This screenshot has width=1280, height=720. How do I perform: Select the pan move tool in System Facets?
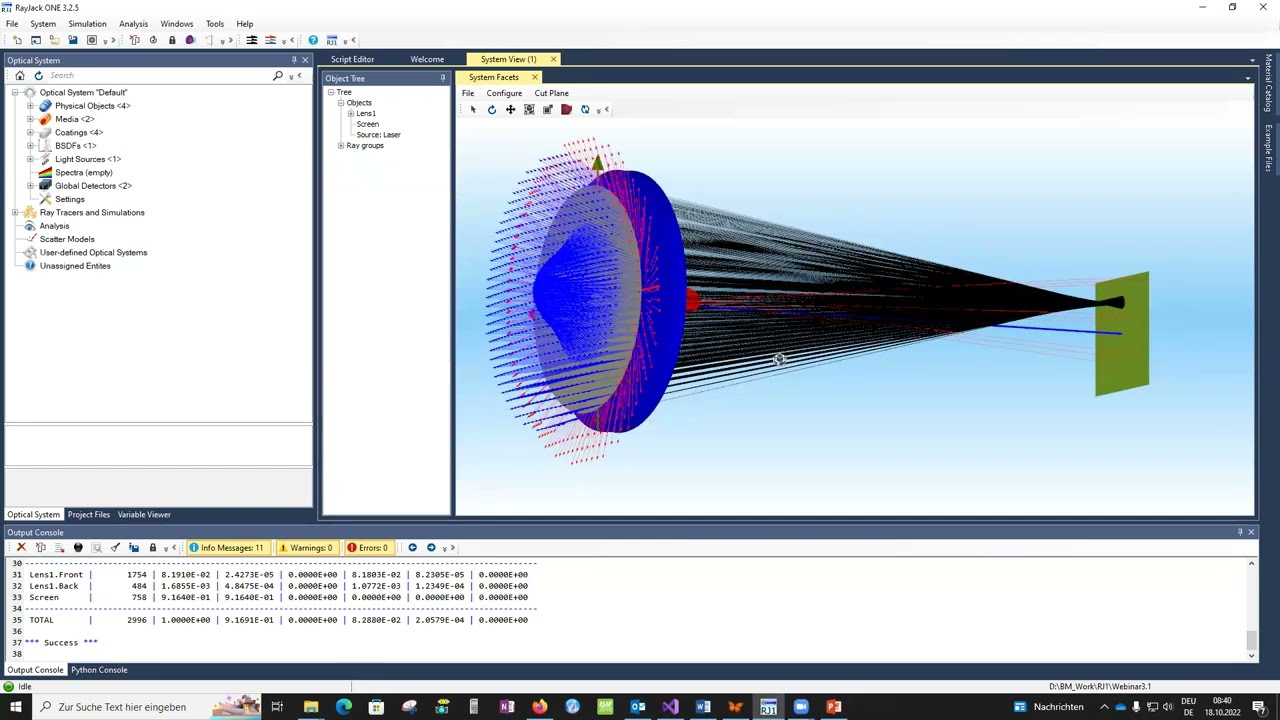pos(510,110)
